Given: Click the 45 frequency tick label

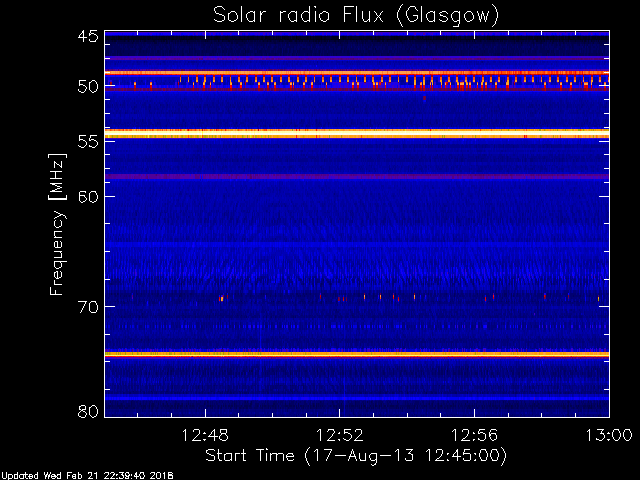Looking at the screenshot, I should (x=88, y=37).
